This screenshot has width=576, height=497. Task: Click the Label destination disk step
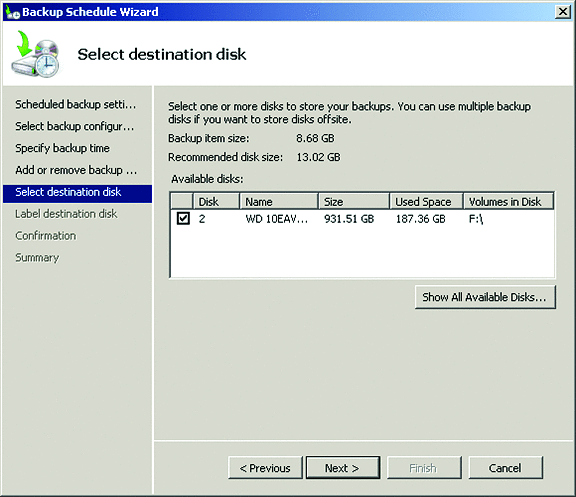(x=66, y=214)
